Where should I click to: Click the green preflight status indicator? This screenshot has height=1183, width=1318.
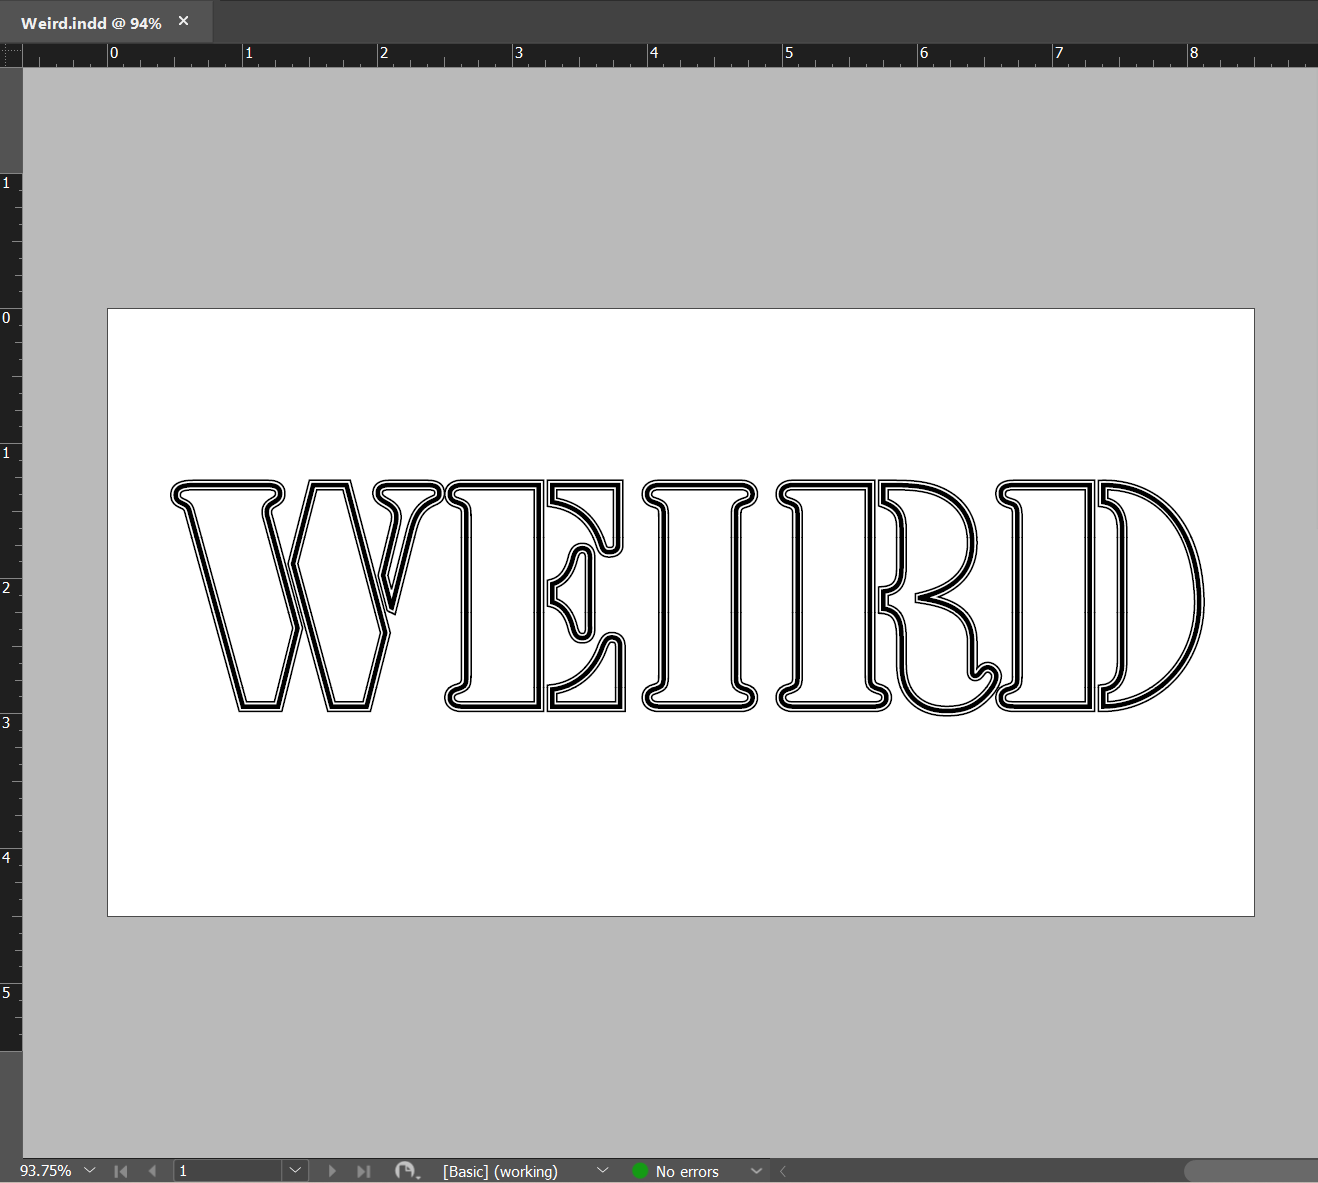pyautogui.click(x=640, y=1171)
